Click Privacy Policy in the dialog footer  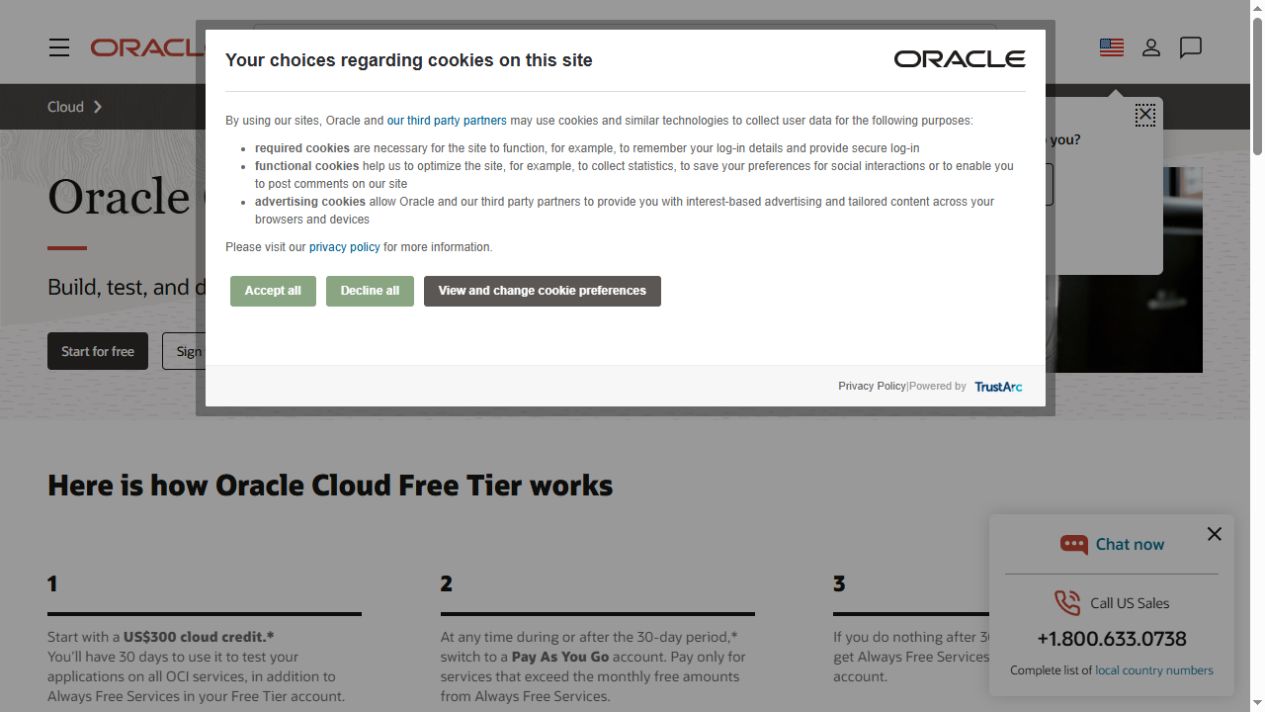click(871, 386)
